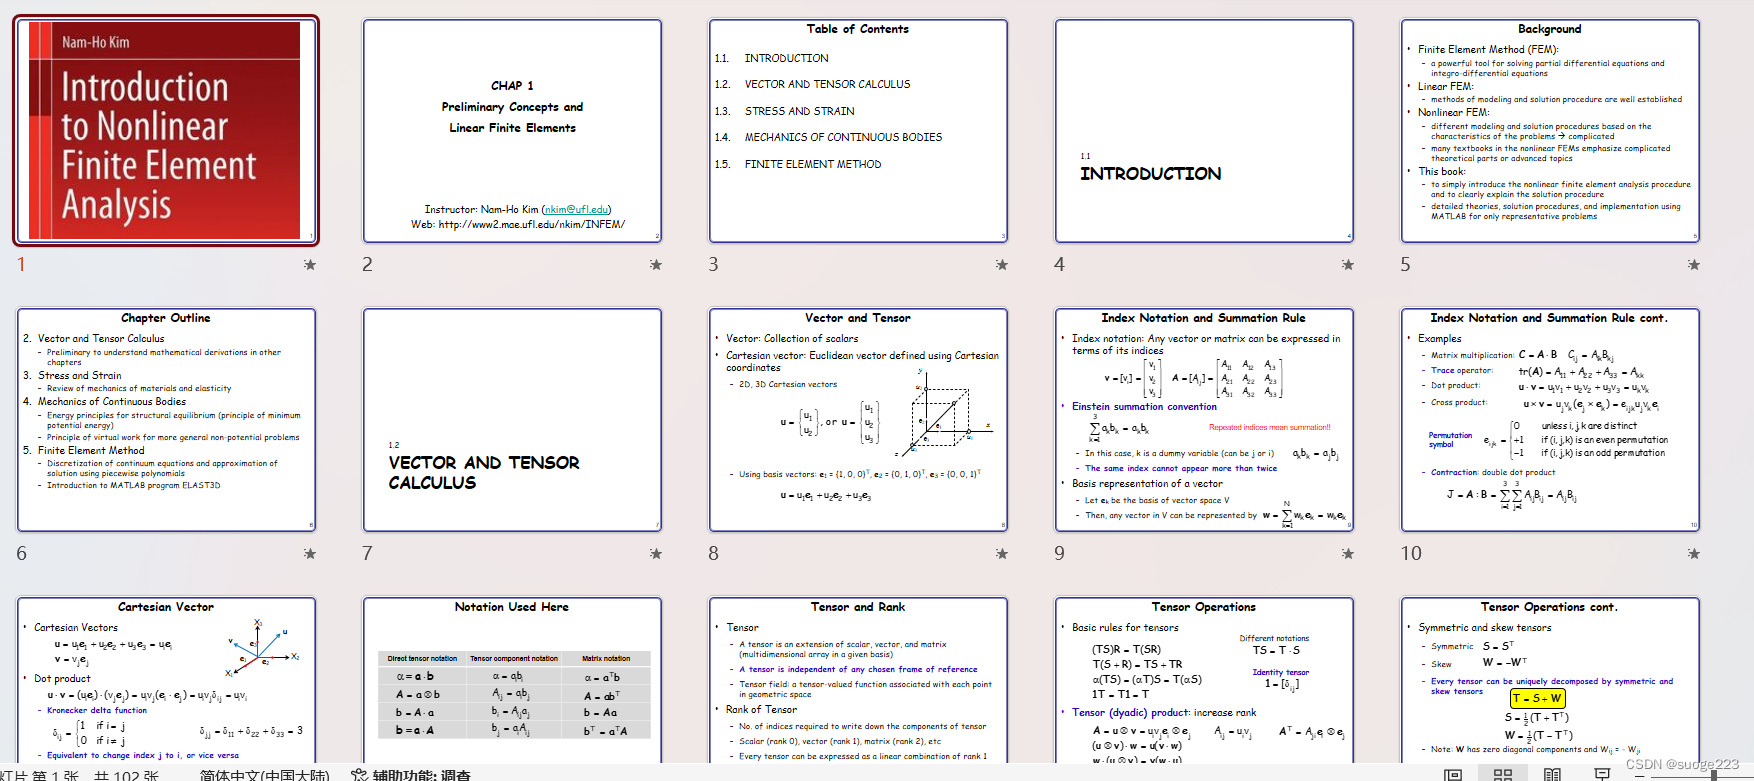This screenshot has height=781, width=1754.
Task: Select the Chapter Outline slide
Action: pos(166,420)
